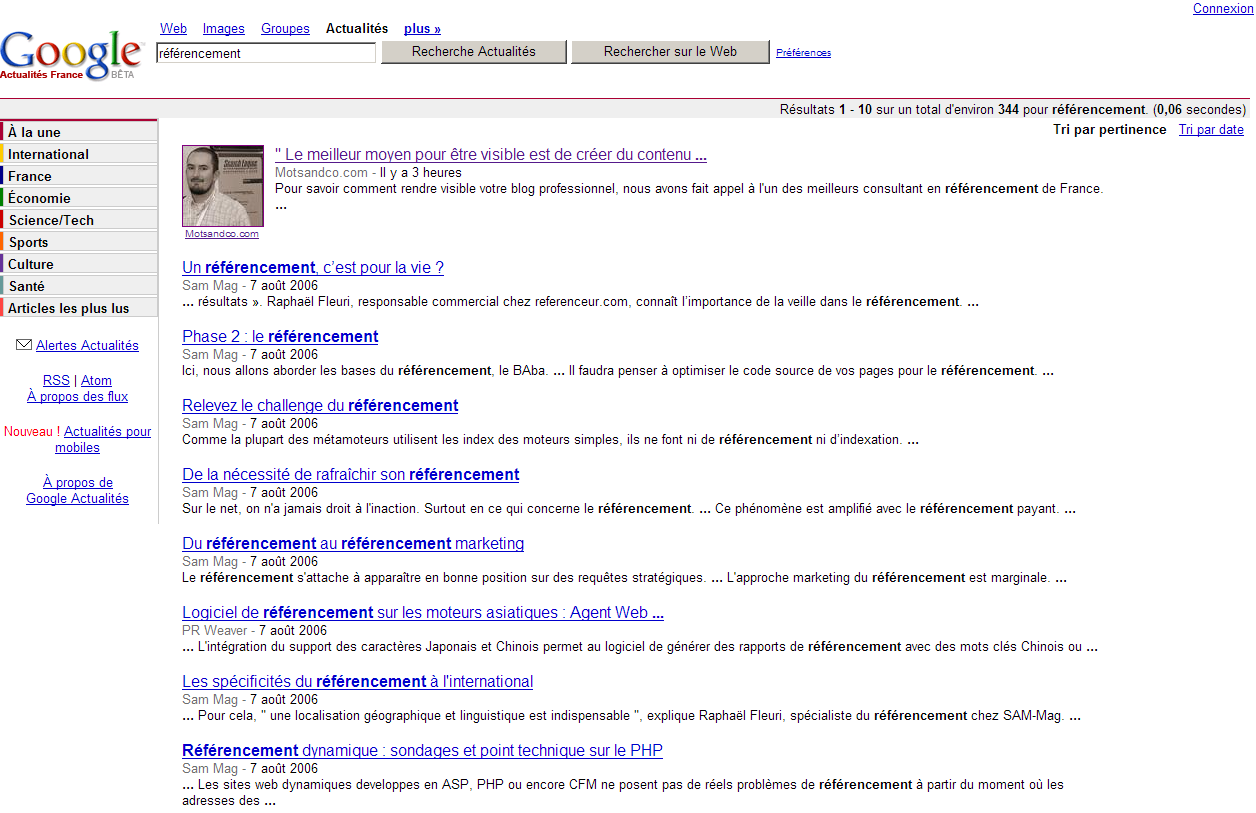
Task: Select the À la une section
Action: click(79, 132)
